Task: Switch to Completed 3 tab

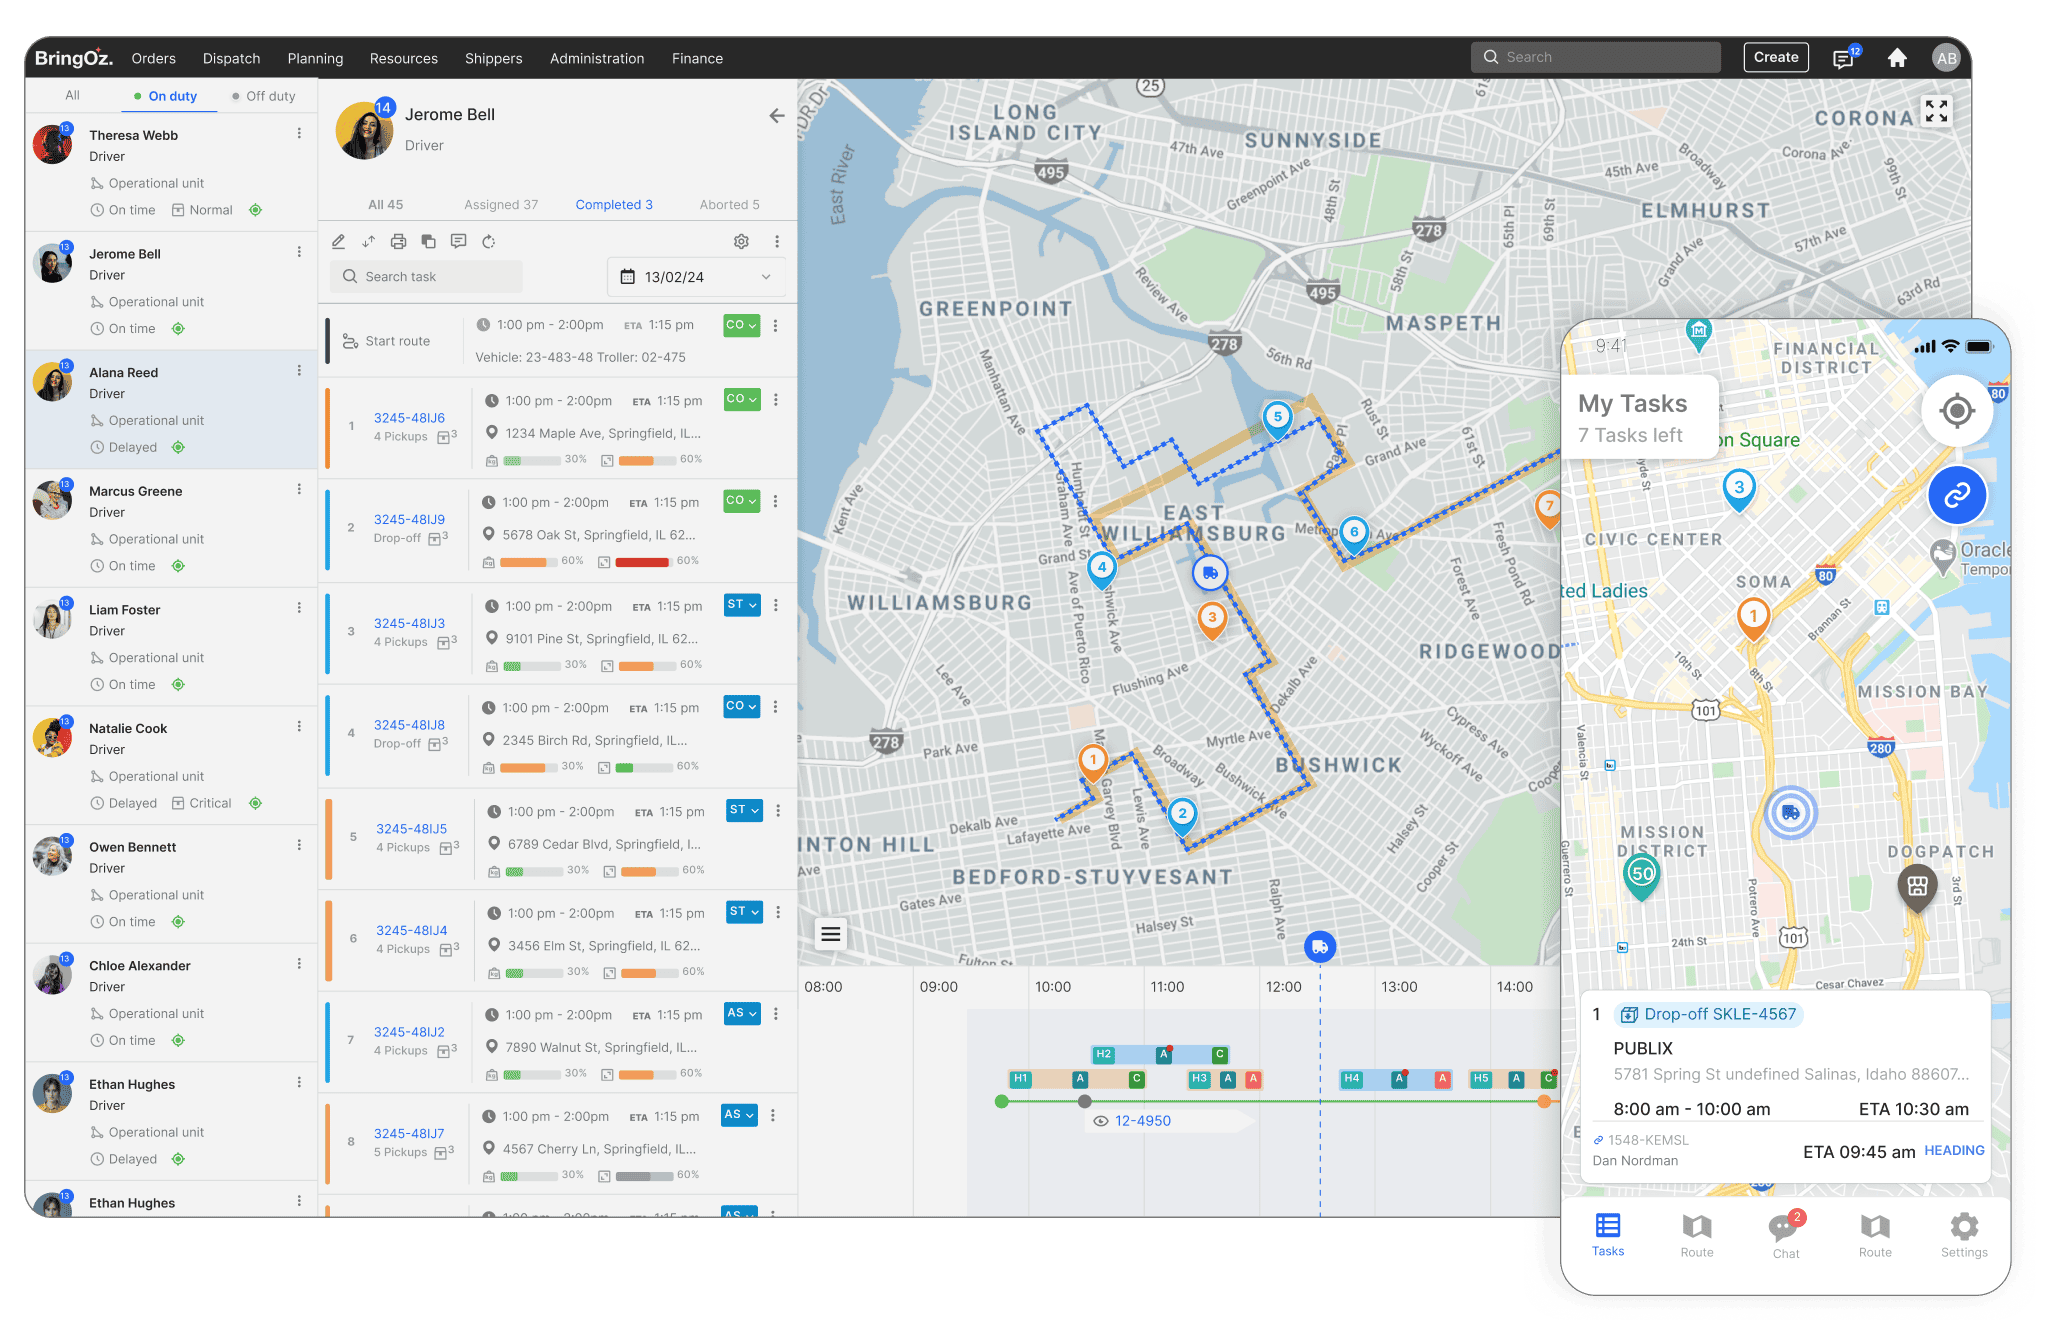Action: tap(614, 204)
